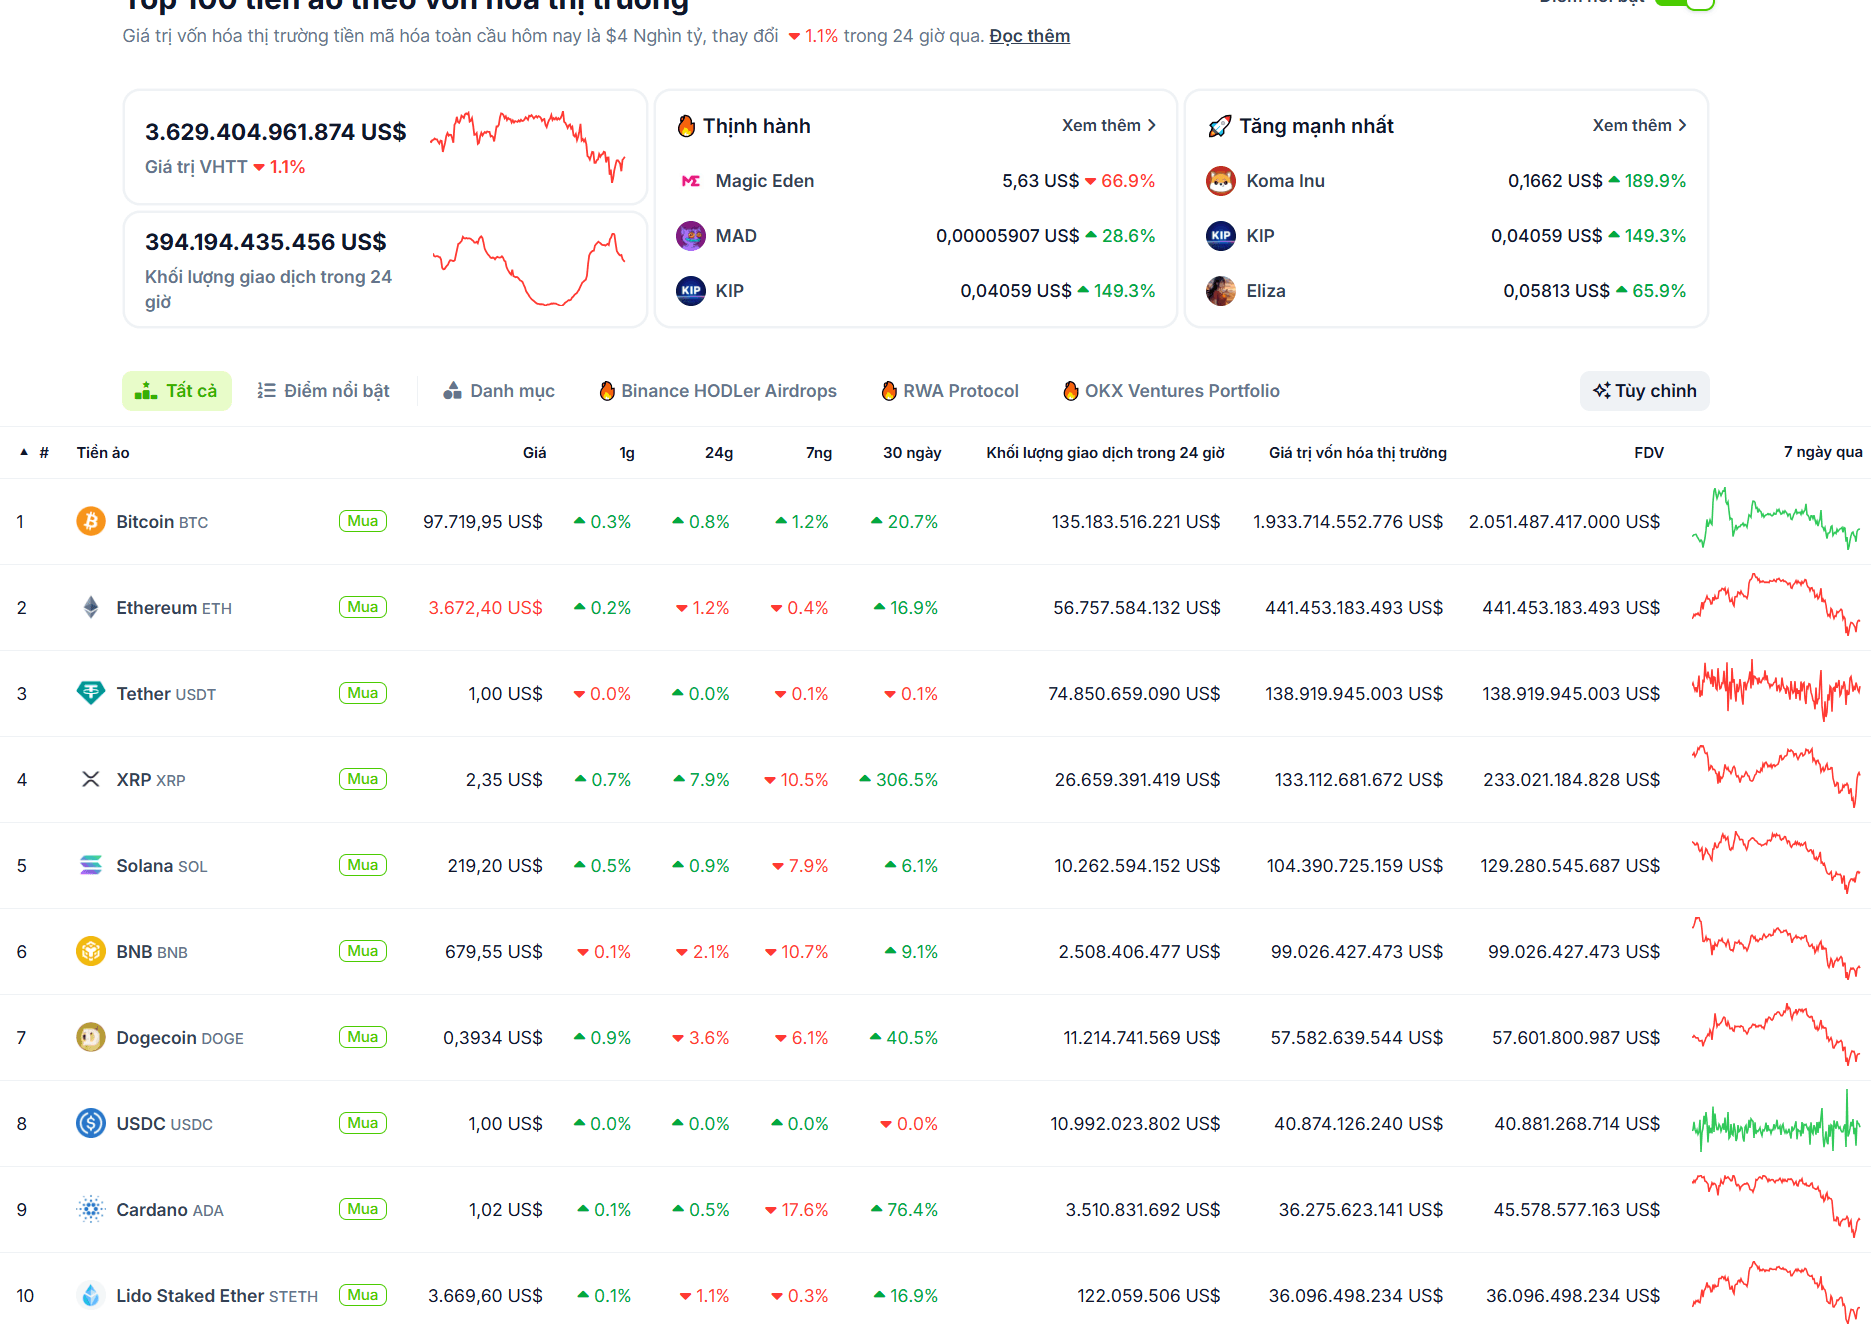Click Eliza name in top gainers
1871x1335 pixels.
1266,291
